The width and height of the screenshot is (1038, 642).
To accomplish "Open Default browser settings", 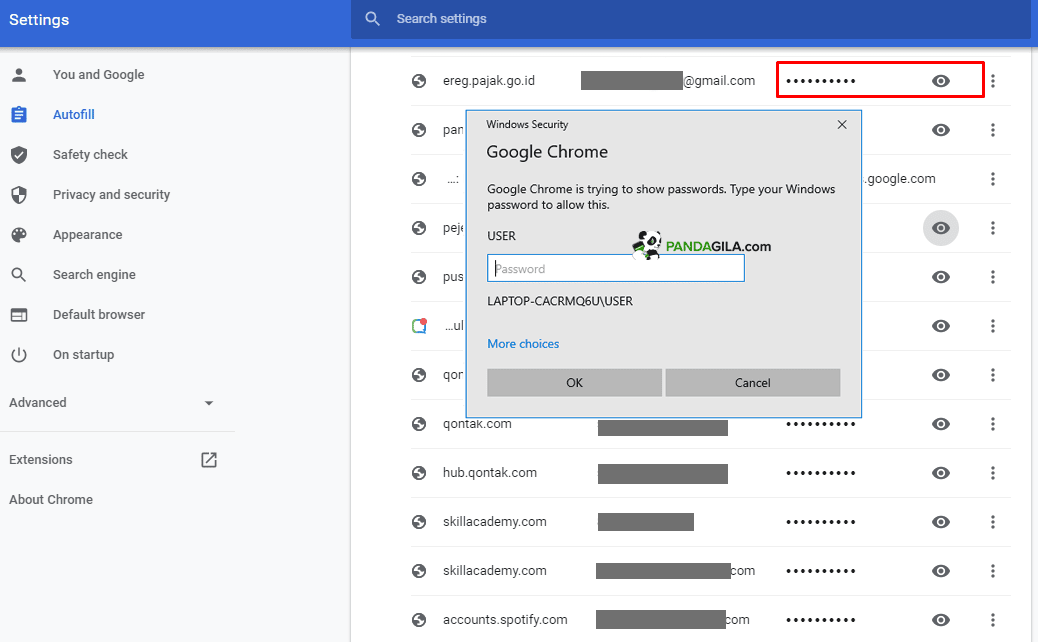I will 99,315.
